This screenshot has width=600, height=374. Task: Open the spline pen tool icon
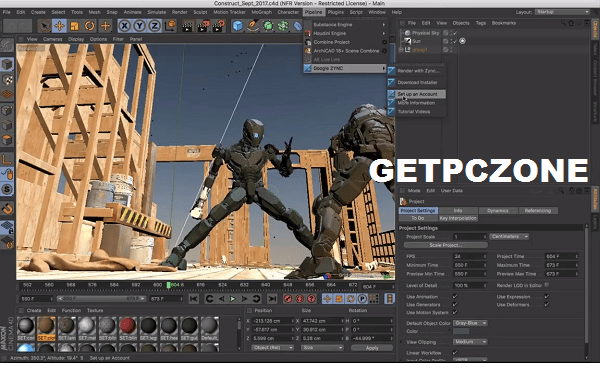pyautogui.click(x=253, y=26)
